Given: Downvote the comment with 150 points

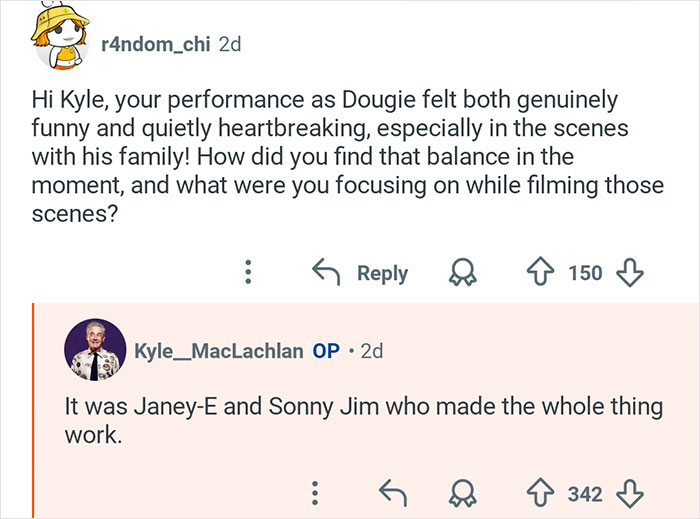Looking at the screenshot, I should pos(630,272).
